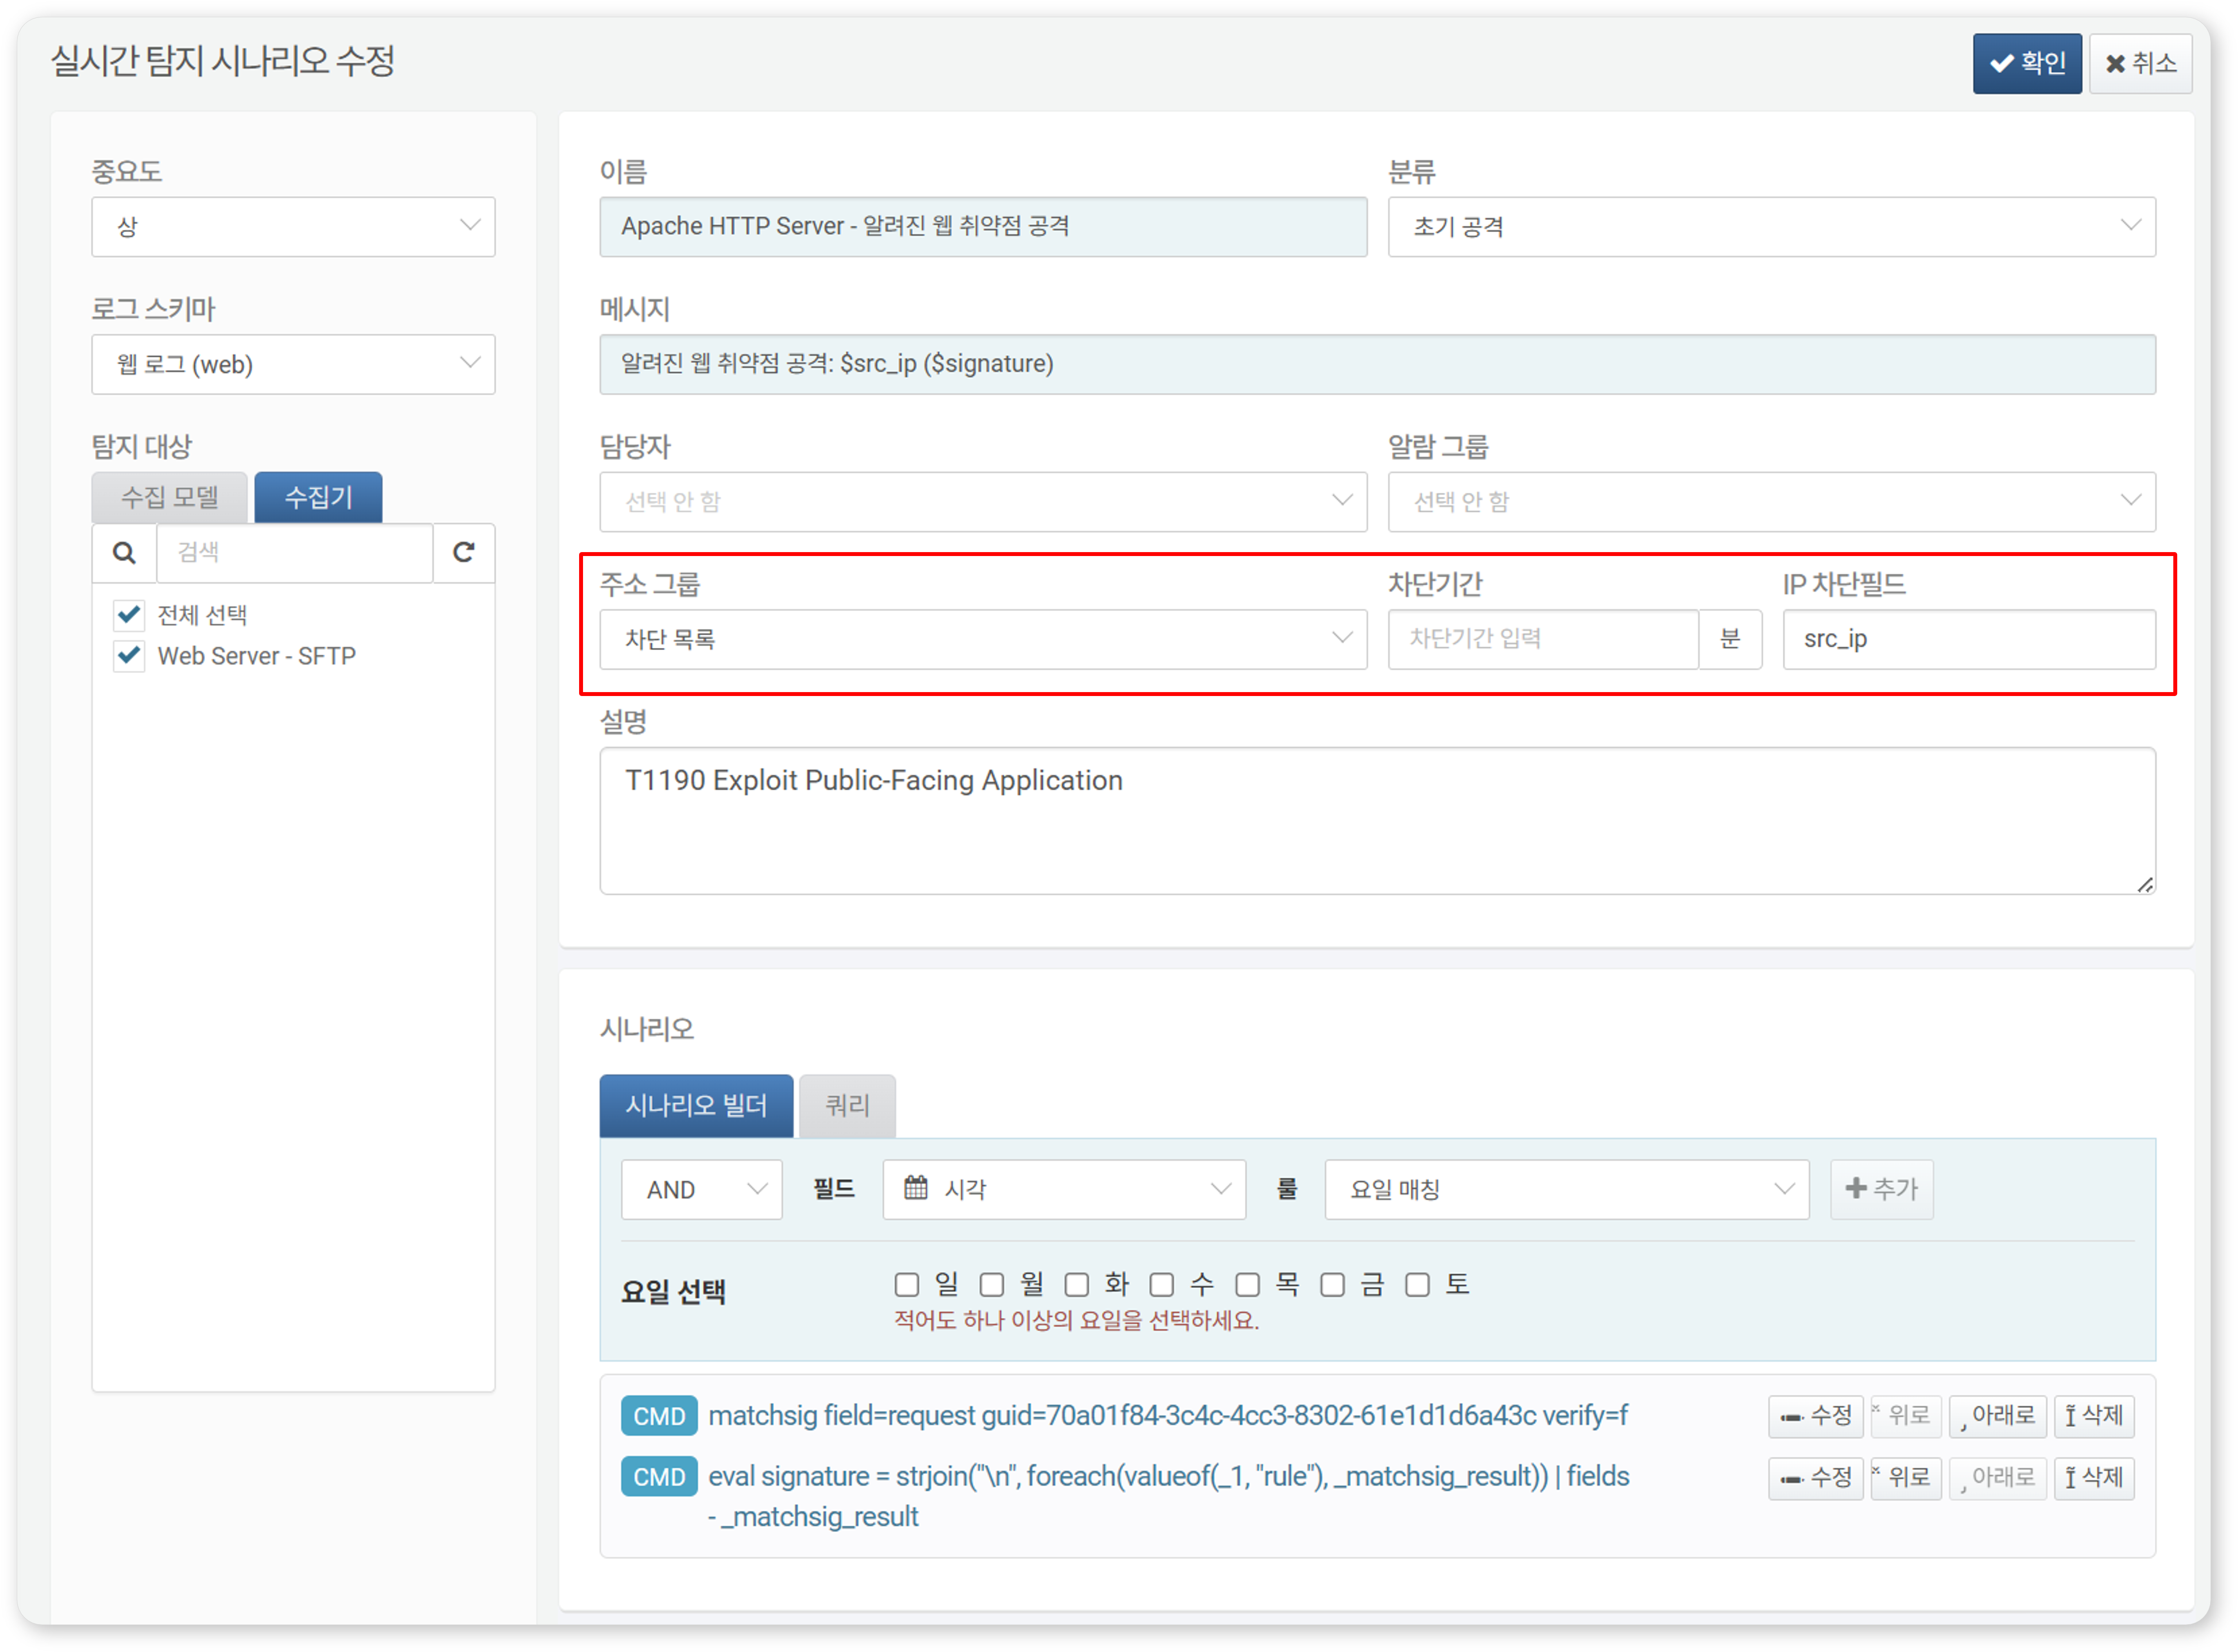The height and width of the screenshot is (1652, 2238).
Task: Click the calendar icon in the 시각 field
Action: click(x=916, y=1189)
